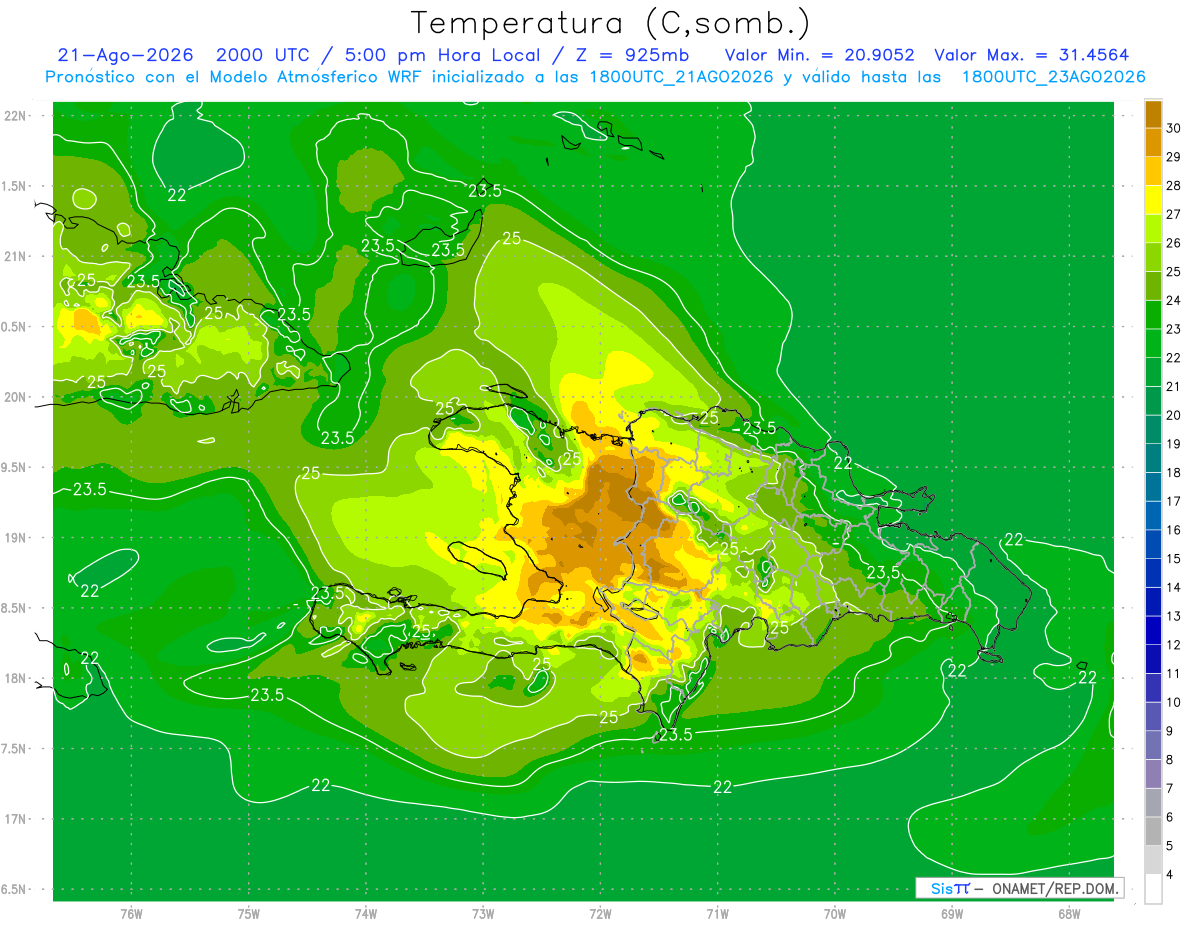Click the '76W' longitude axis label
The image size is (1200, 927).
click(x=131, y=914)
